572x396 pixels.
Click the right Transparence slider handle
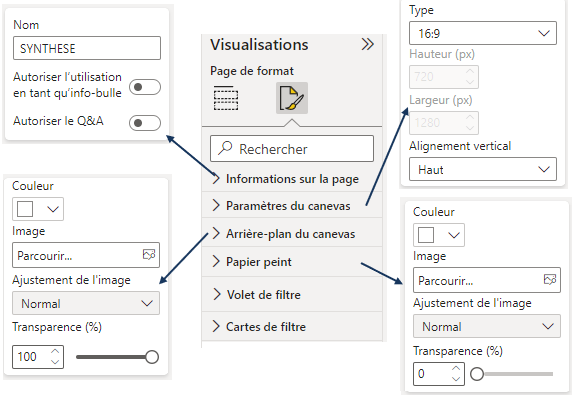tap(477, 374)
